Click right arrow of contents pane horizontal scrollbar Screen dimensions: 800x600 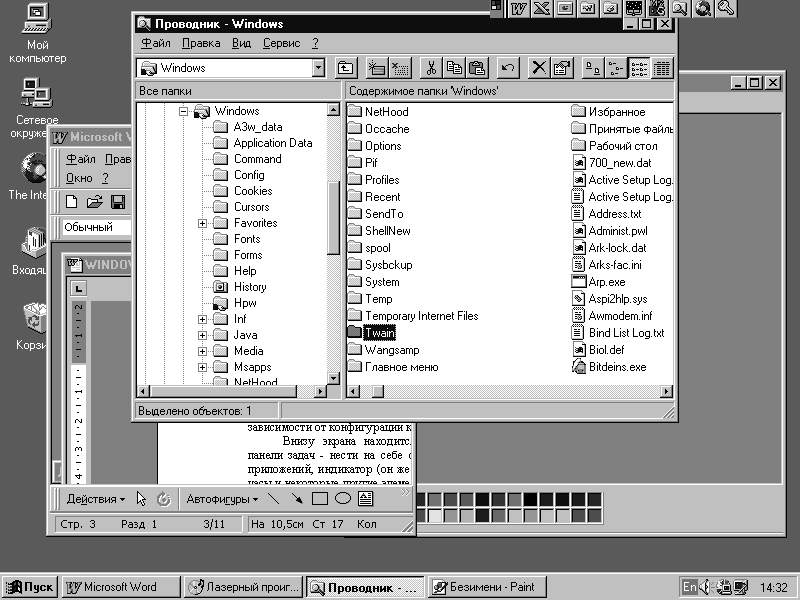pos(666,391)
